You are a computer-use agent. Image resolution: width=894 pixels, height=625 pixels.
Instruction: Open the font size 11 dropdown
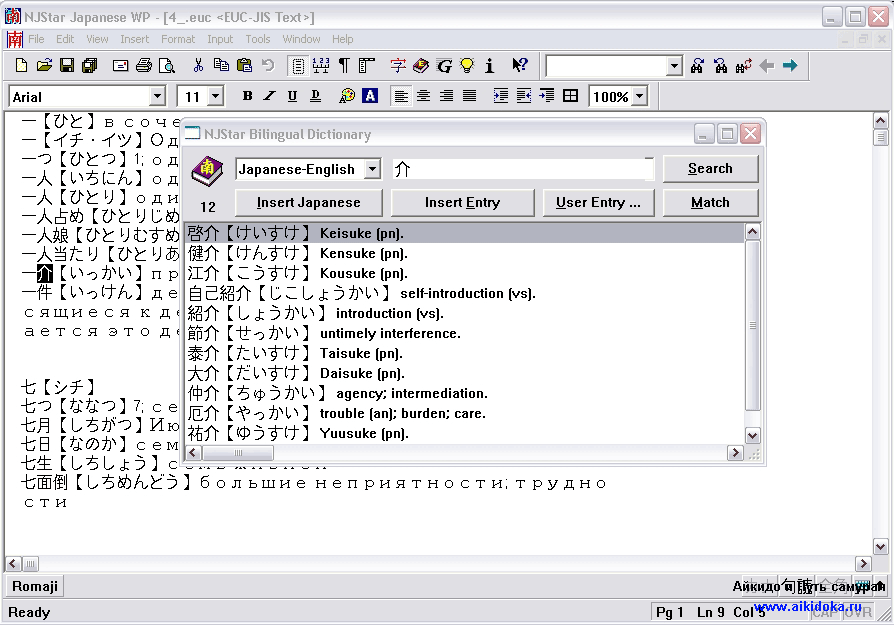215,96
